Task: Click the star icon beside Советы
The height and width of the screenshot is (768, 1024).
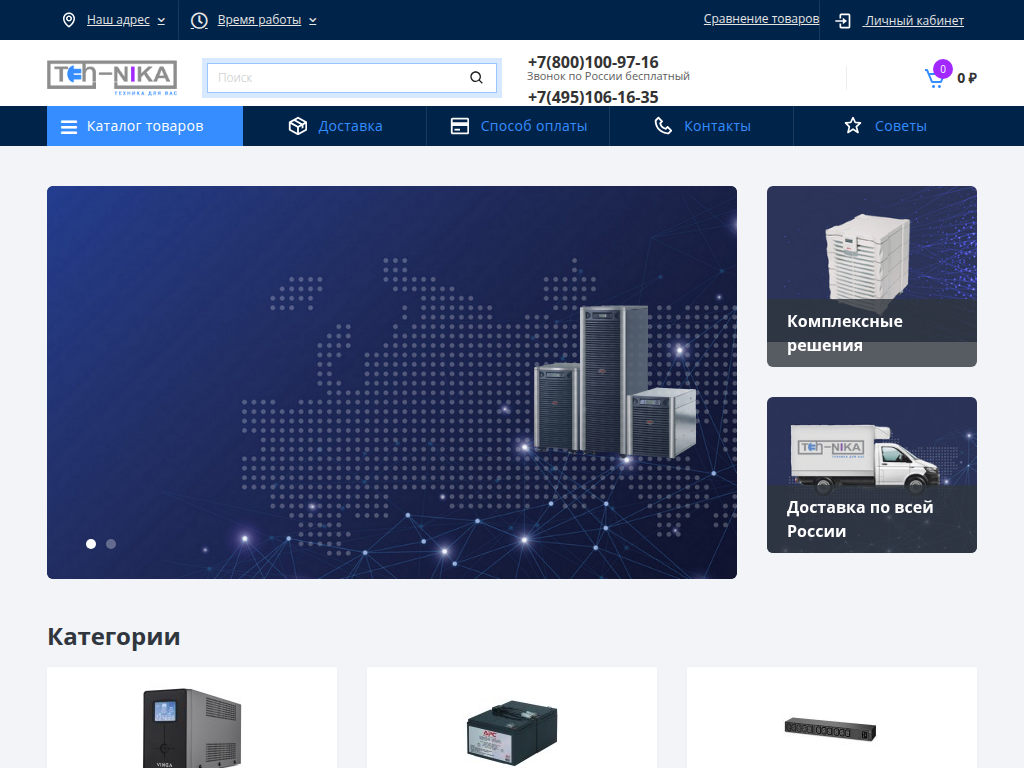Action: click(852, 126)
